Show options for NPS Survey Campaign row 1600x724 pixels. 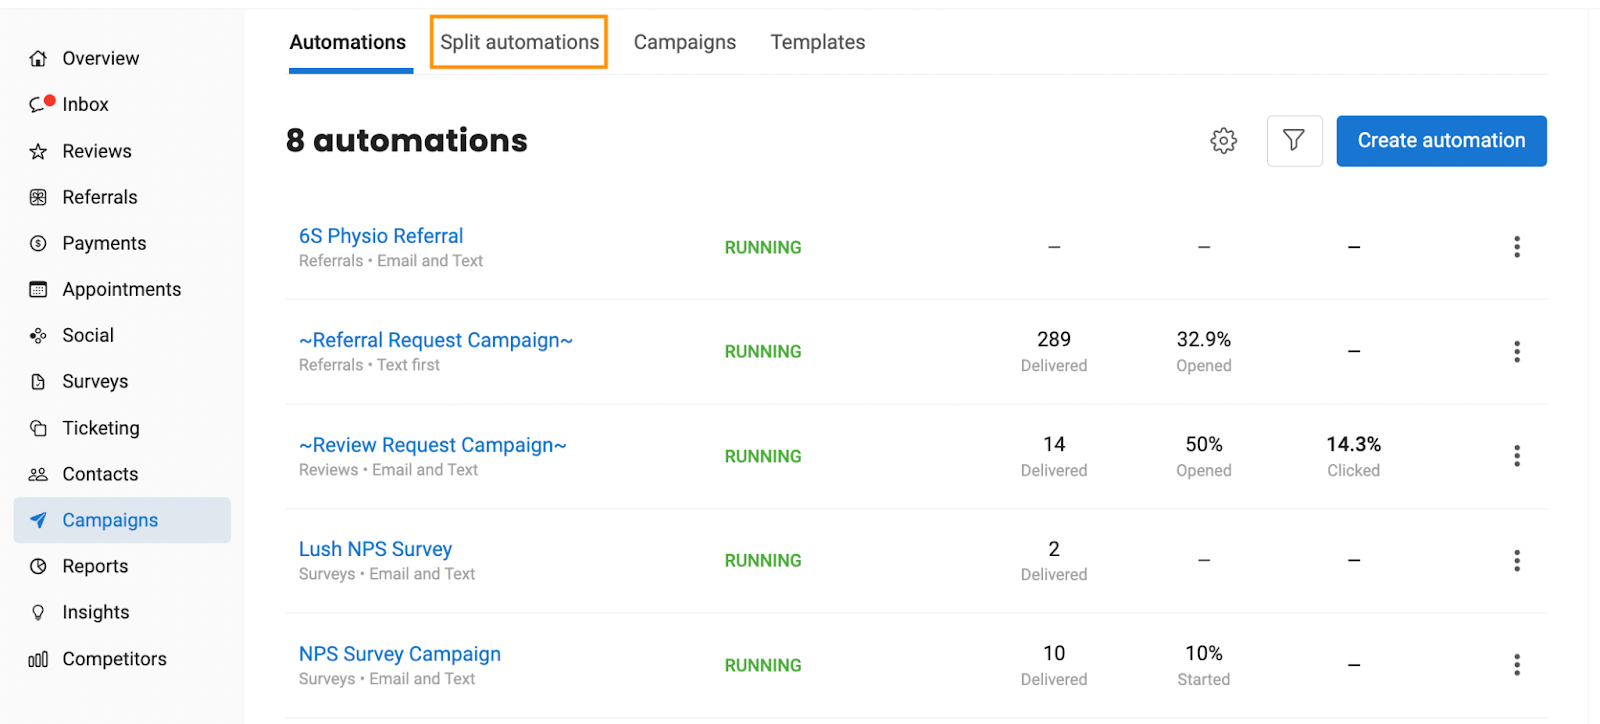(1516, 665)
